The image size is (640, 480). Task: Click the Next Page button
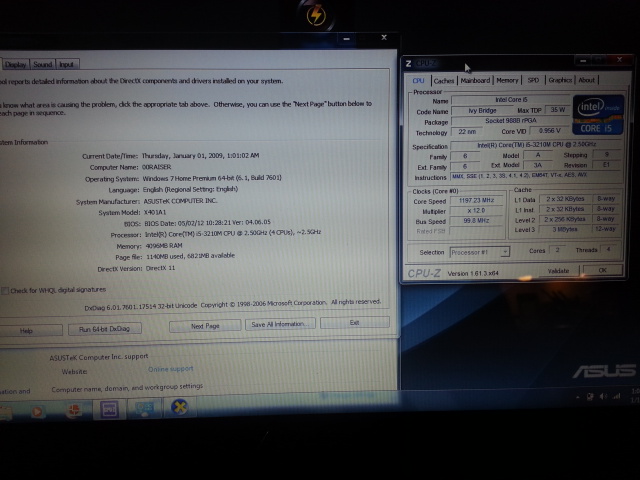pyautogui.click(x=205, y=326)
